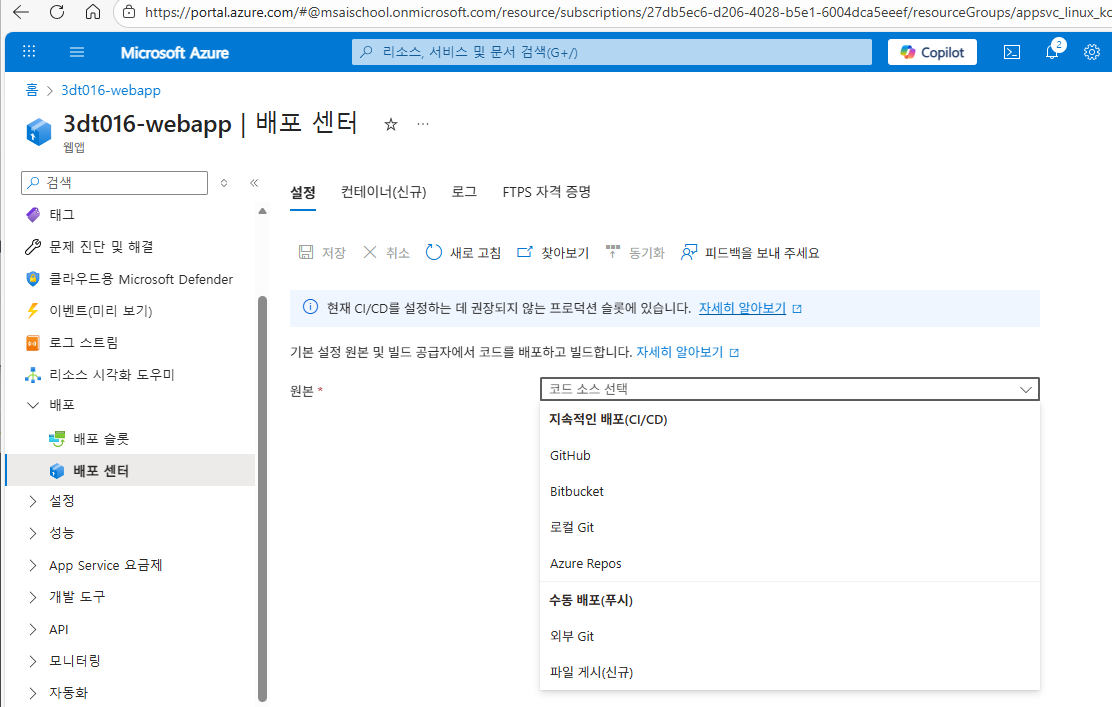Screen dimensions: 1112x707
Task: Click the 저장 save toolbar button
Action: click(322, 252)
